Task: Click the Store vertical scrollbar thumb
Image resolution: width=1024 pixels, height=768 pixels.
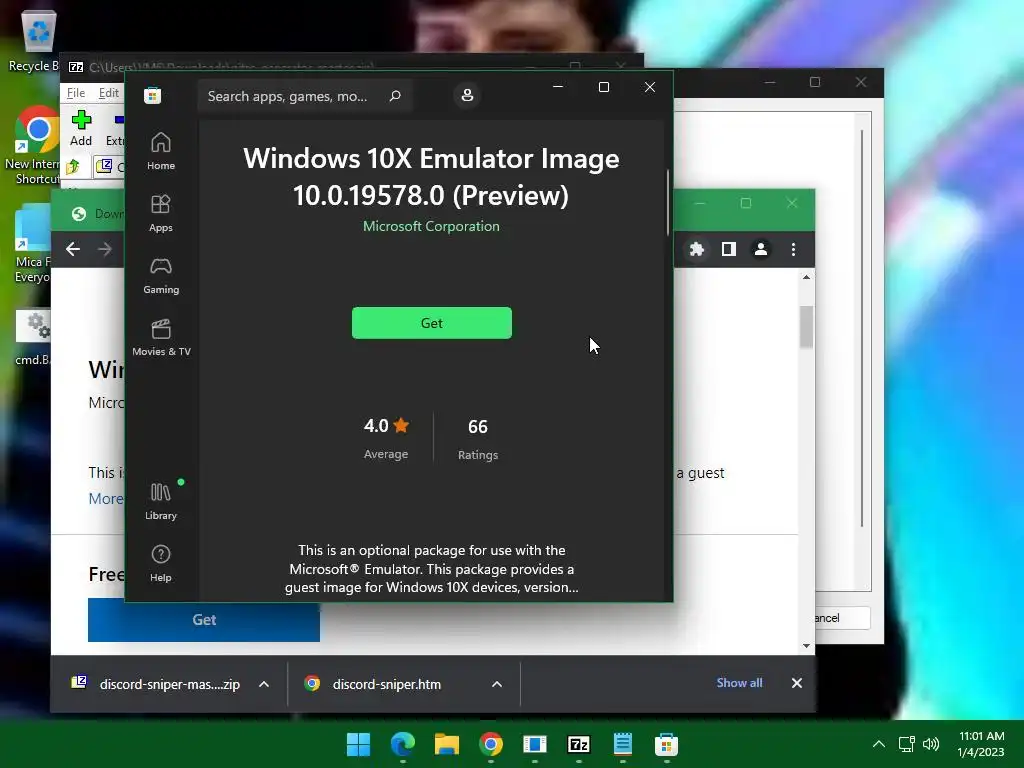Action: click(667, 202)
